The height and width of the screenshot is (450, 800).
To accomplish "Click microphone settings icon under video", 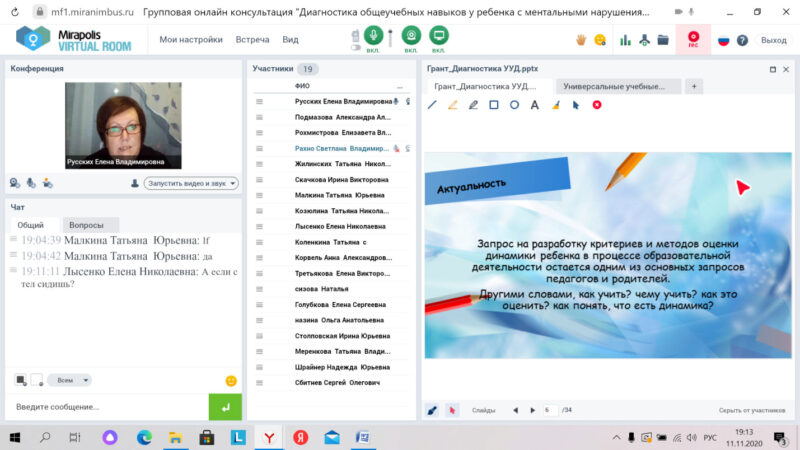I will pyautogui.click(x=31, y=183).
